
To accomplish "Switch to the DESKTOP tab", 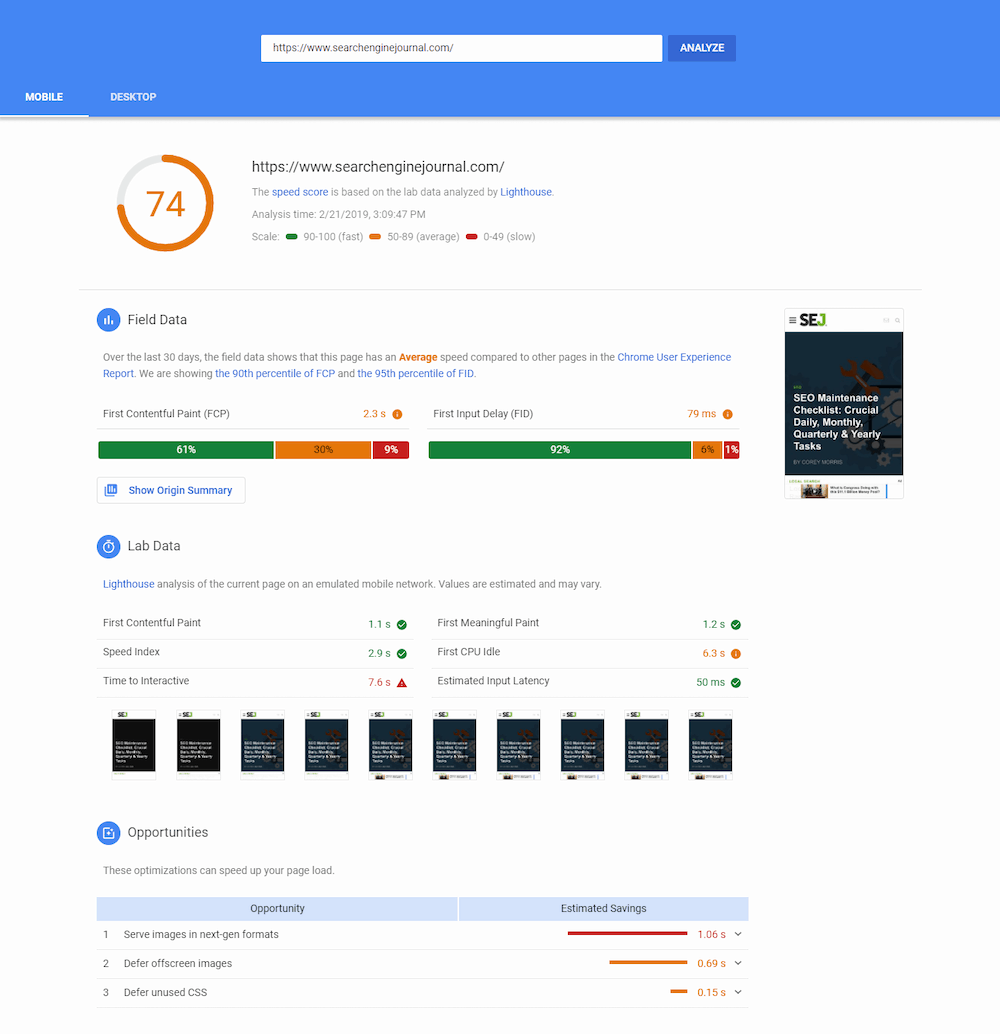I will (x=133, y=97).
